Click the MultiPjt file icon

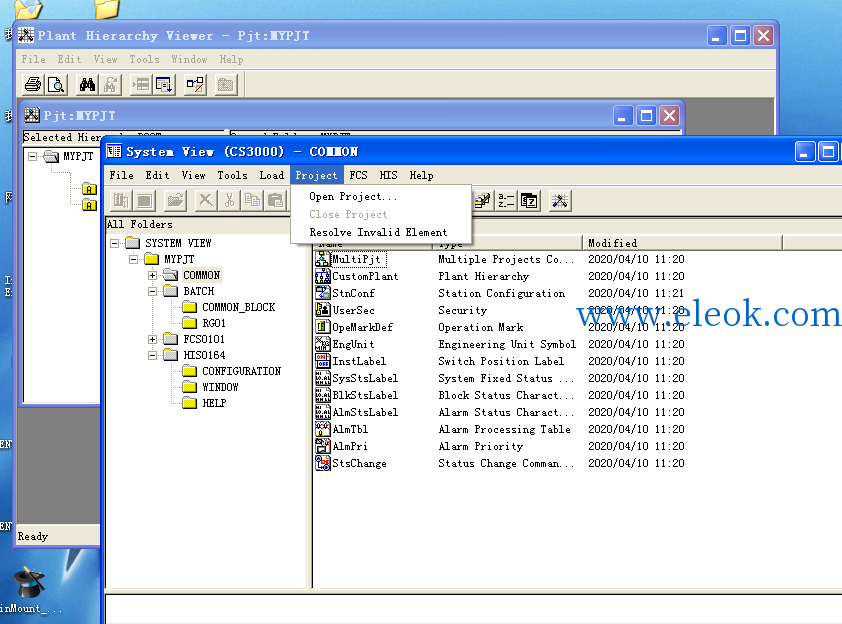[322, 259]
